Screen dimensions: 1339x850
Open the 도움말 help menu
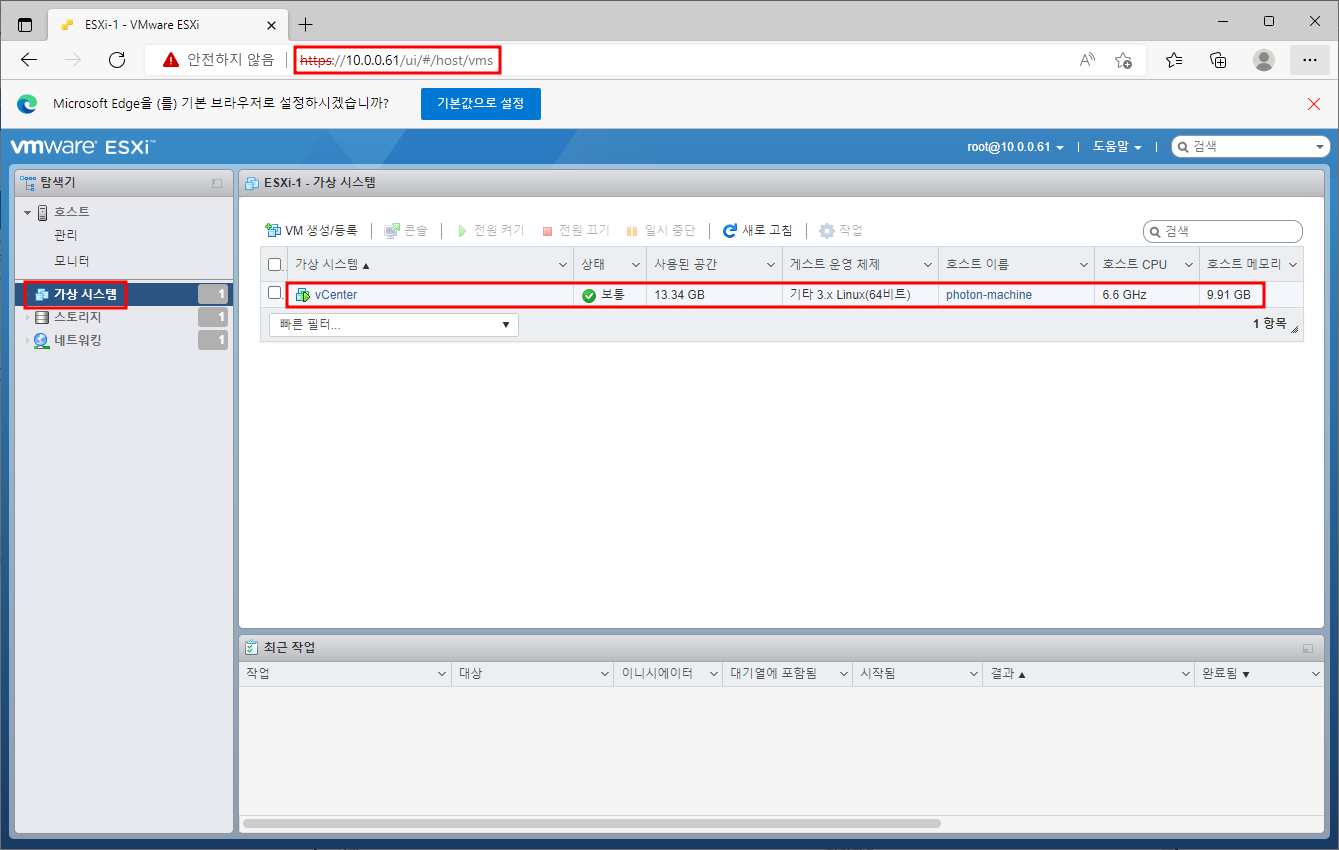click(x=1117, y=147)
